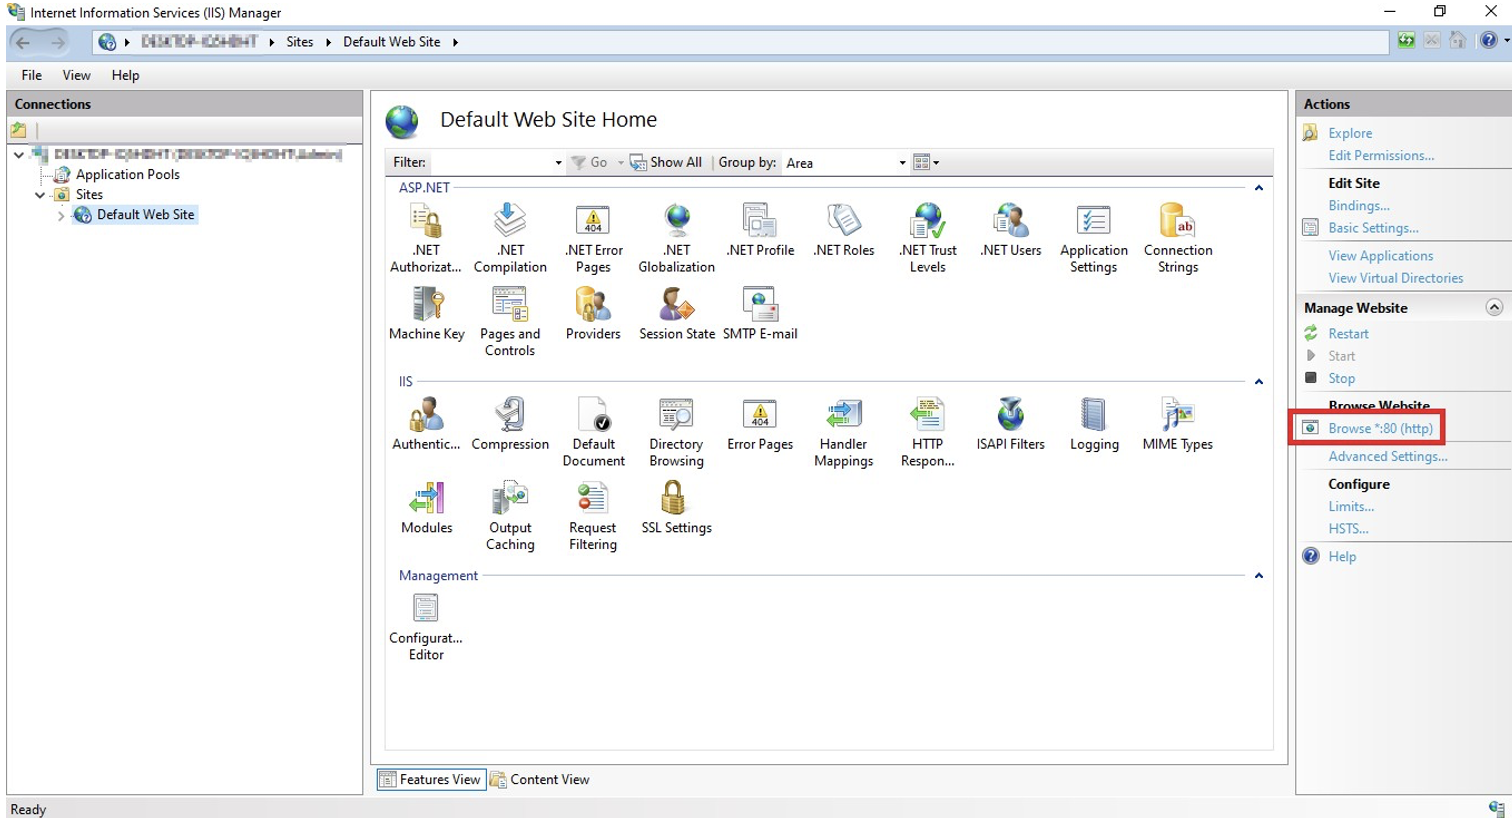1512x818 pixels.
Task: Expand the Default Web Site tree node
Action: pyautogui.click(x=61, y=215)
